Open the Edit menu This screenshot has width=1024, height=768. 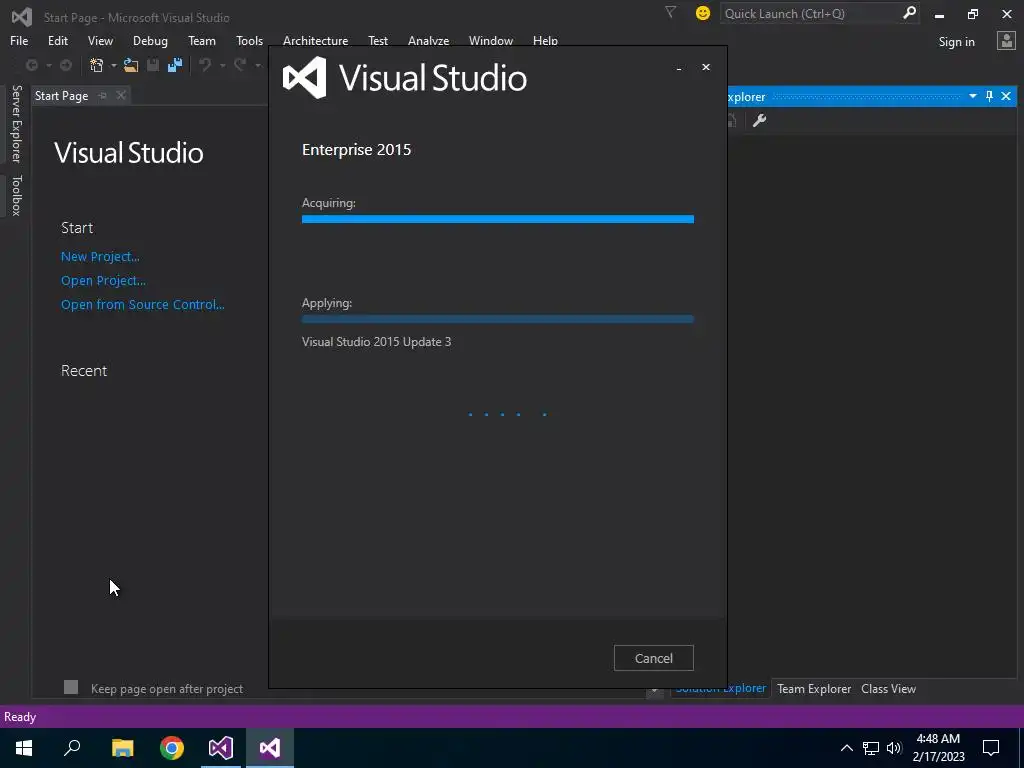[x=57, y=40]
